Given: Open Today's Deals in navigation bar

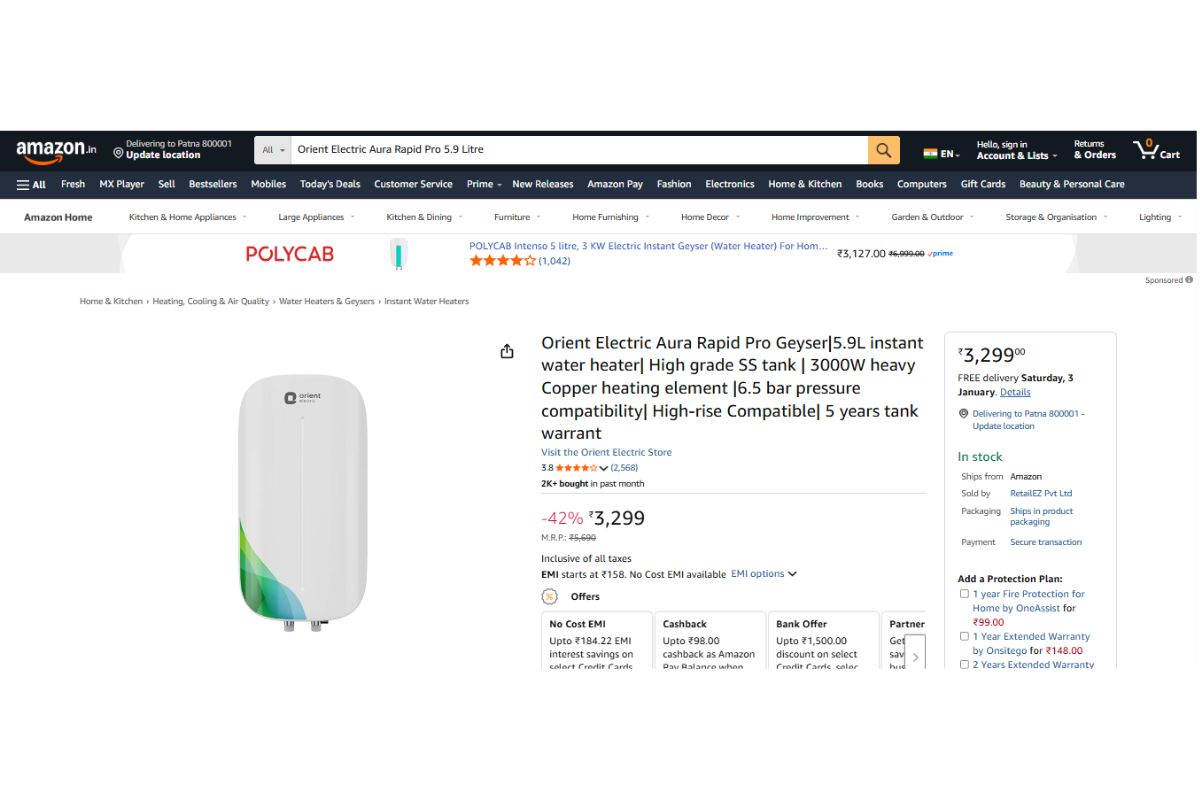Looking at the screenshot, I should point(330,184).
